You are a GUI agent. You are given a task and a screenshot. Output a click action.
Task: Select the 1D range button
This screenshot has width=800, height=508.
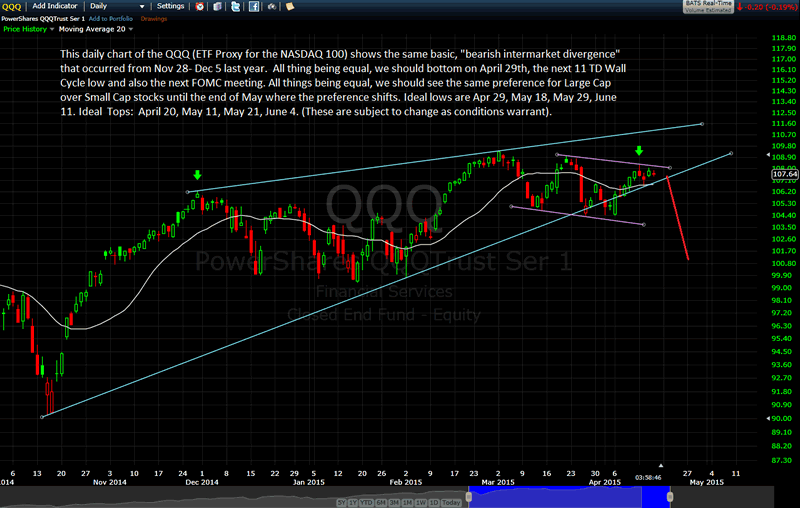click(434, 503)
